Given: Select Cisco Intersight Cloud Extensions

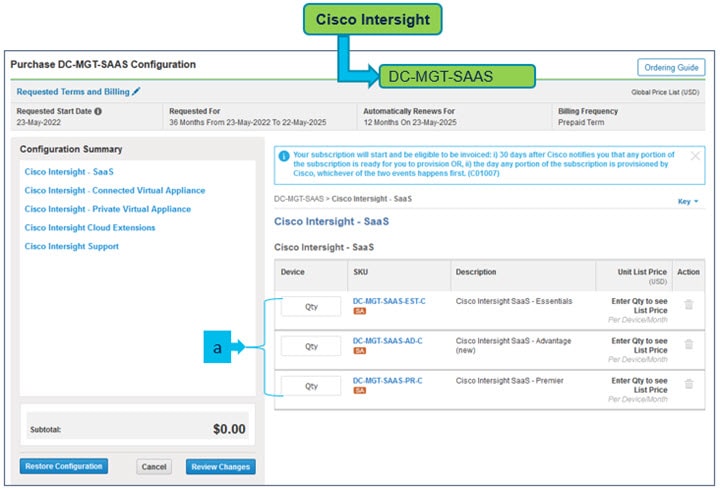Looking at the screenshot, I should click(90, 228).
